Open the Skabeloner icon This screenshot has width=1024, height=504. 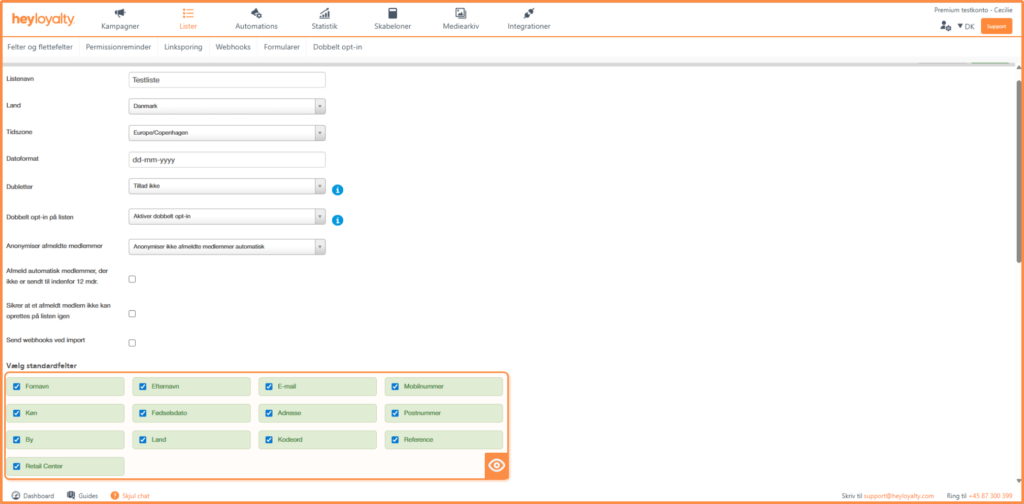[x=393, y=13]
